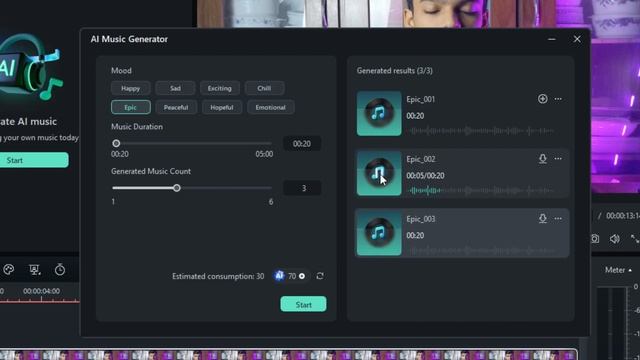Play the Epic_001 thumbnail
This screenshot has height=360, width=640.
click(x=379, y=113)
